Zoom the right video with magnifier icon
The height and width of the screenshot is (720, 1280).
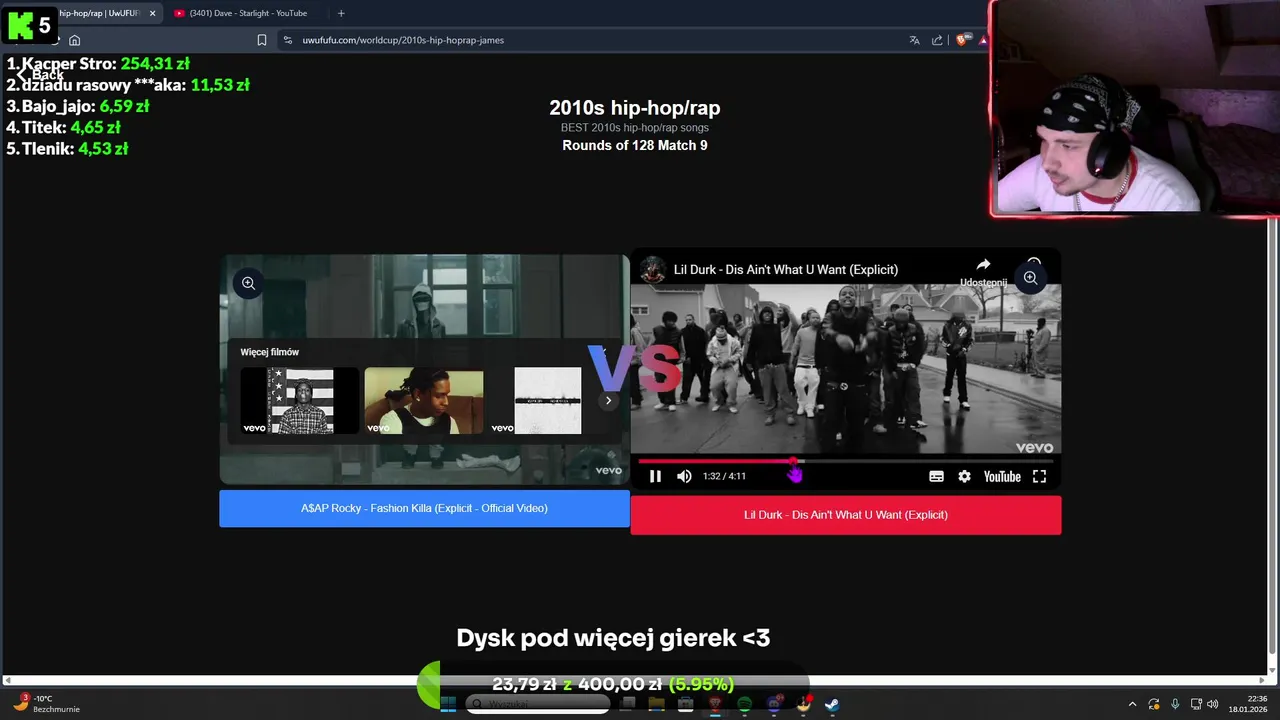[x=1030, y=278]
